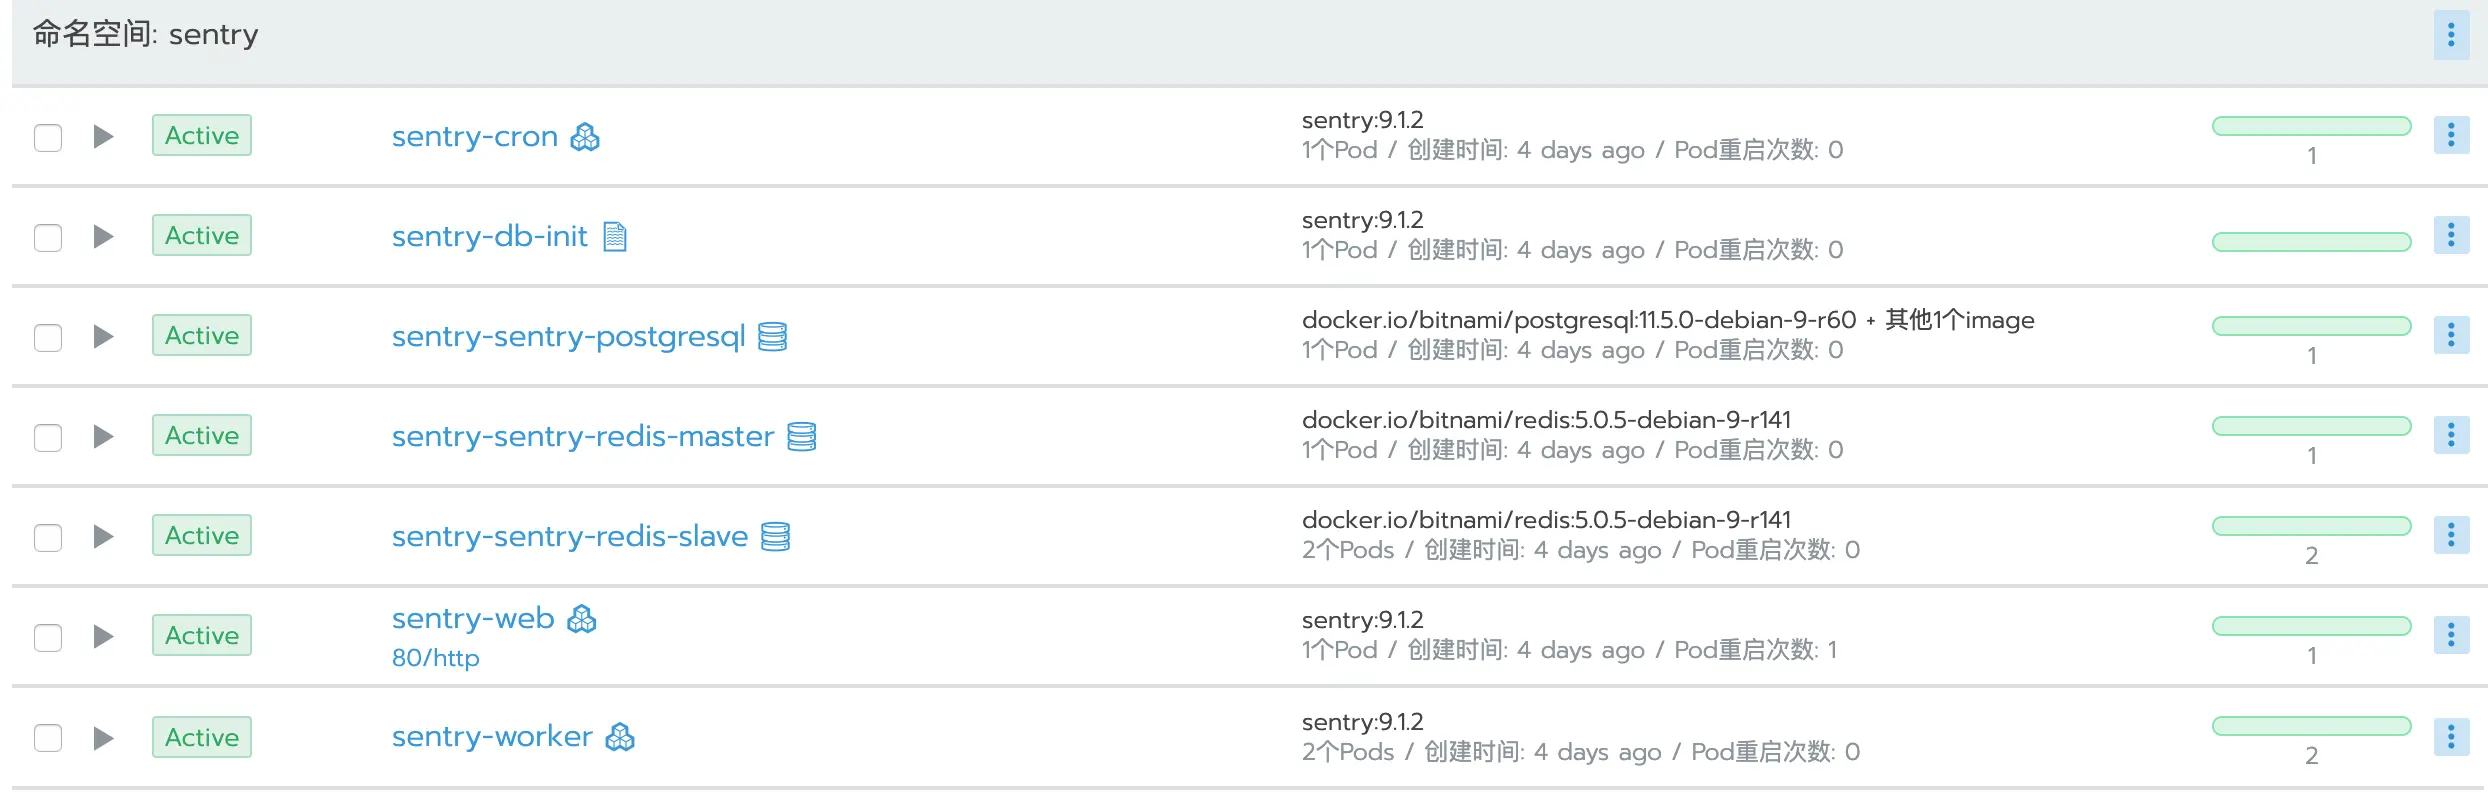This screenshot has width=2488, height=810.
Task: Tick the sentry-worker checkbox
Action: coord(48,738)
